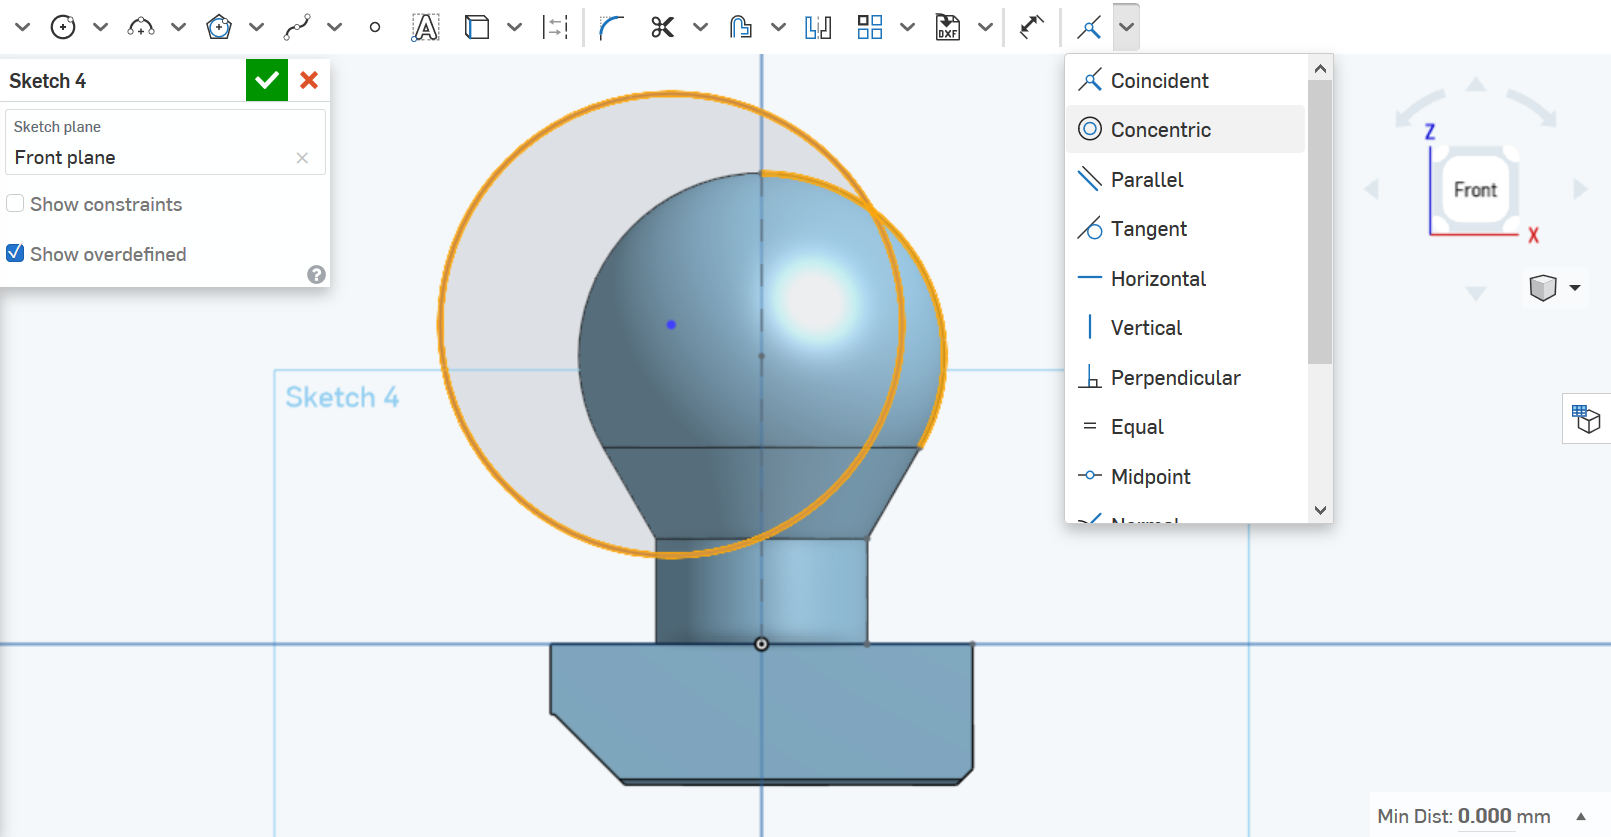Screen dimensions: 1611x837
Task: Select the Use (project/convert) tool
Action: 477,27
